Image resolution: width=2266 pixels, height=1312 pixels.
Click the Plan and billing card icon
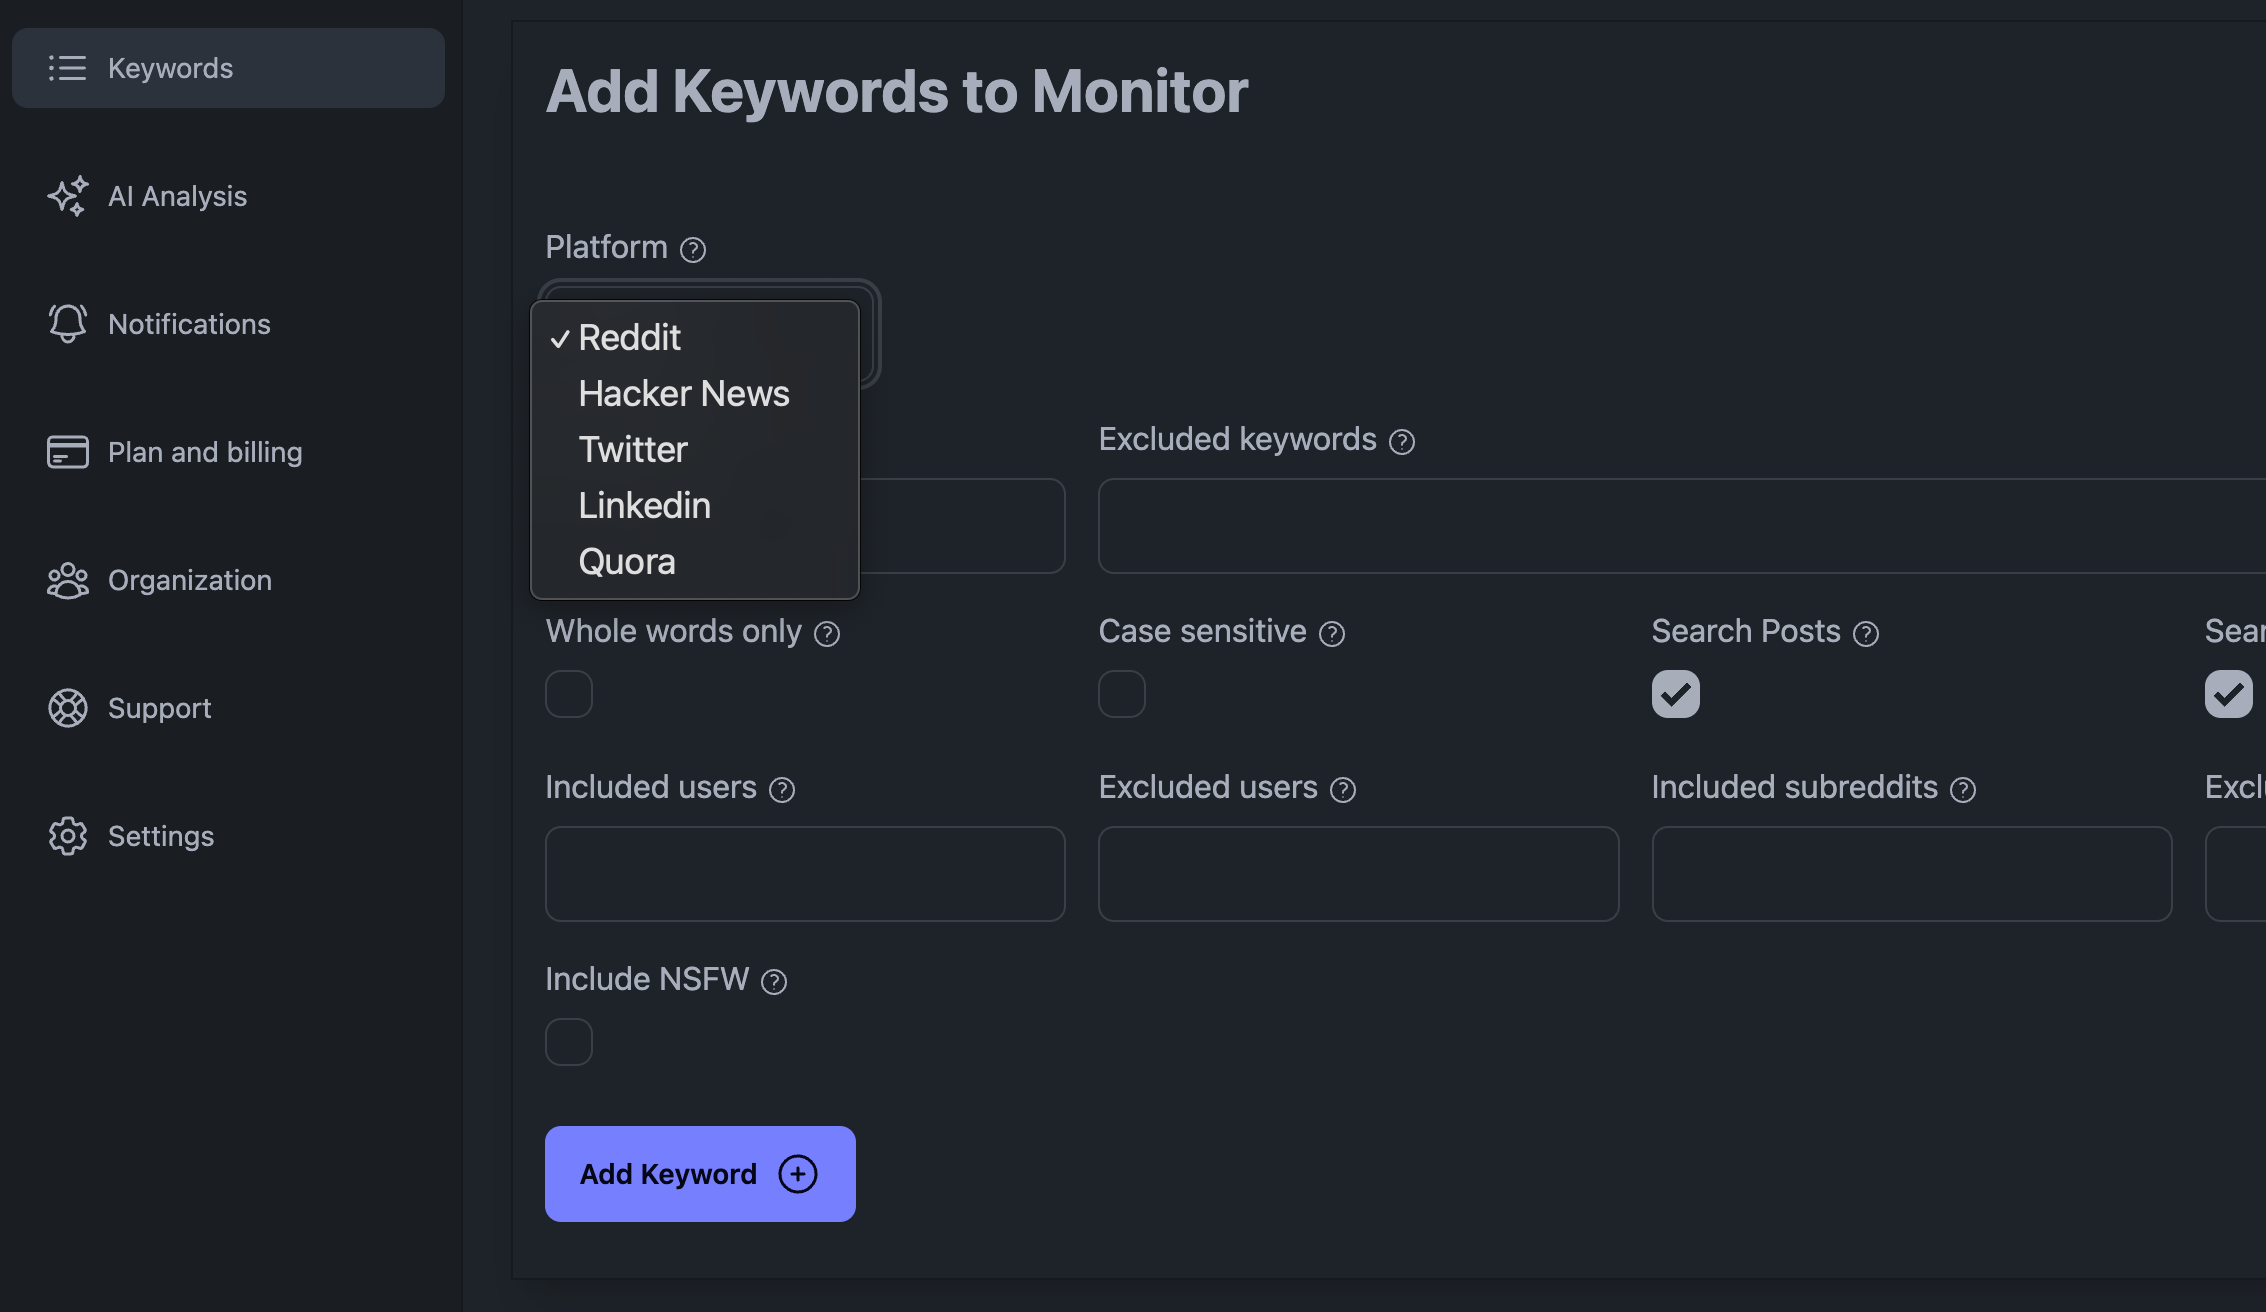(67, 452)
